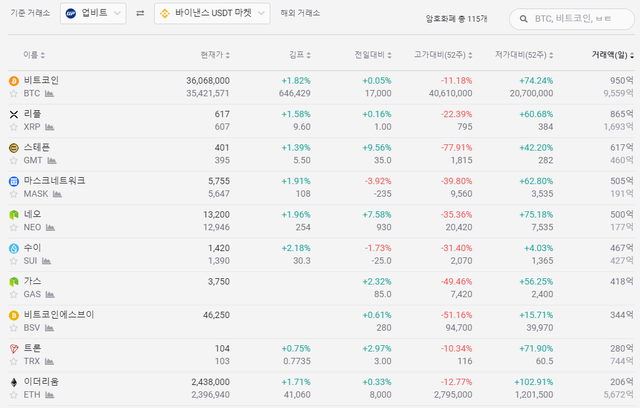
Task: Open the GMT chart icon
Action: pos(52,161)
